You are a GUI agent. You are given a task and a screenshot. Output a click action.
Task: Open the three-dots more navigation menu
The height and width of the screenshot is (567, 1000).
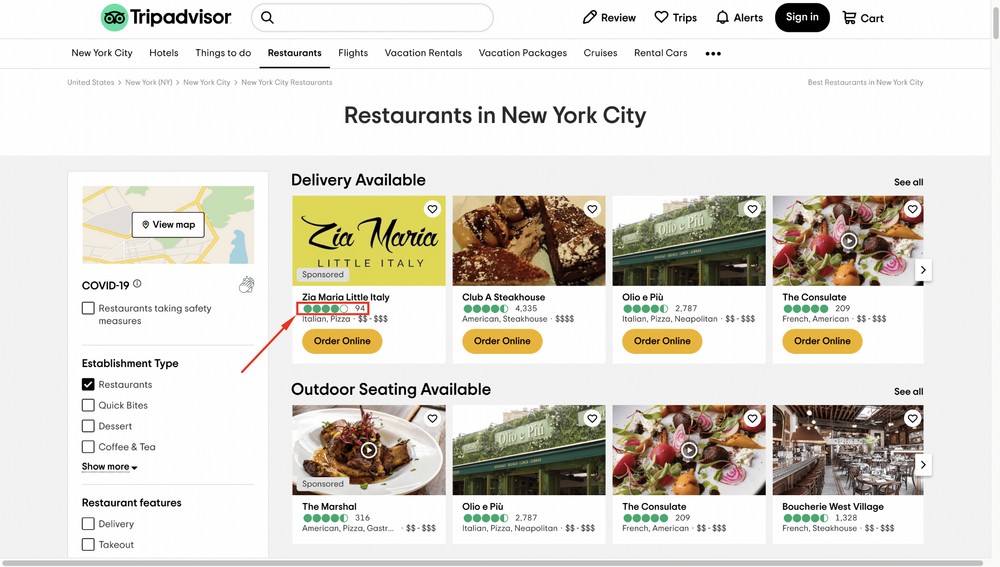(x=713, y=54)
